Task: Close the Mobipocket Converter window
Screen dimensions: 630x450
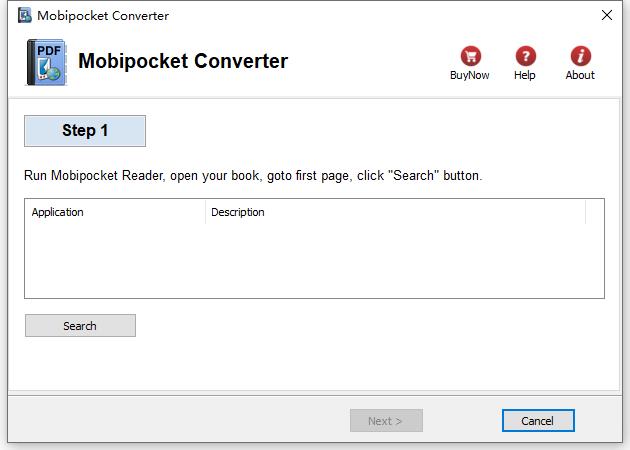Action: tap(606, 15)
